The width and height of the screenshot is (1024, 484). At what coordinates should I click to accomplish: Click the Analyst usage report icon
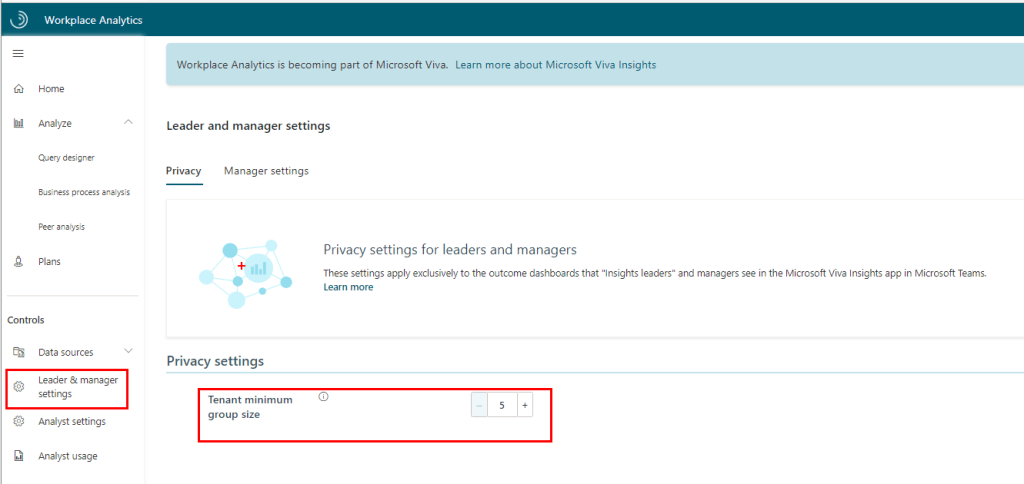[x=18, y=456]
